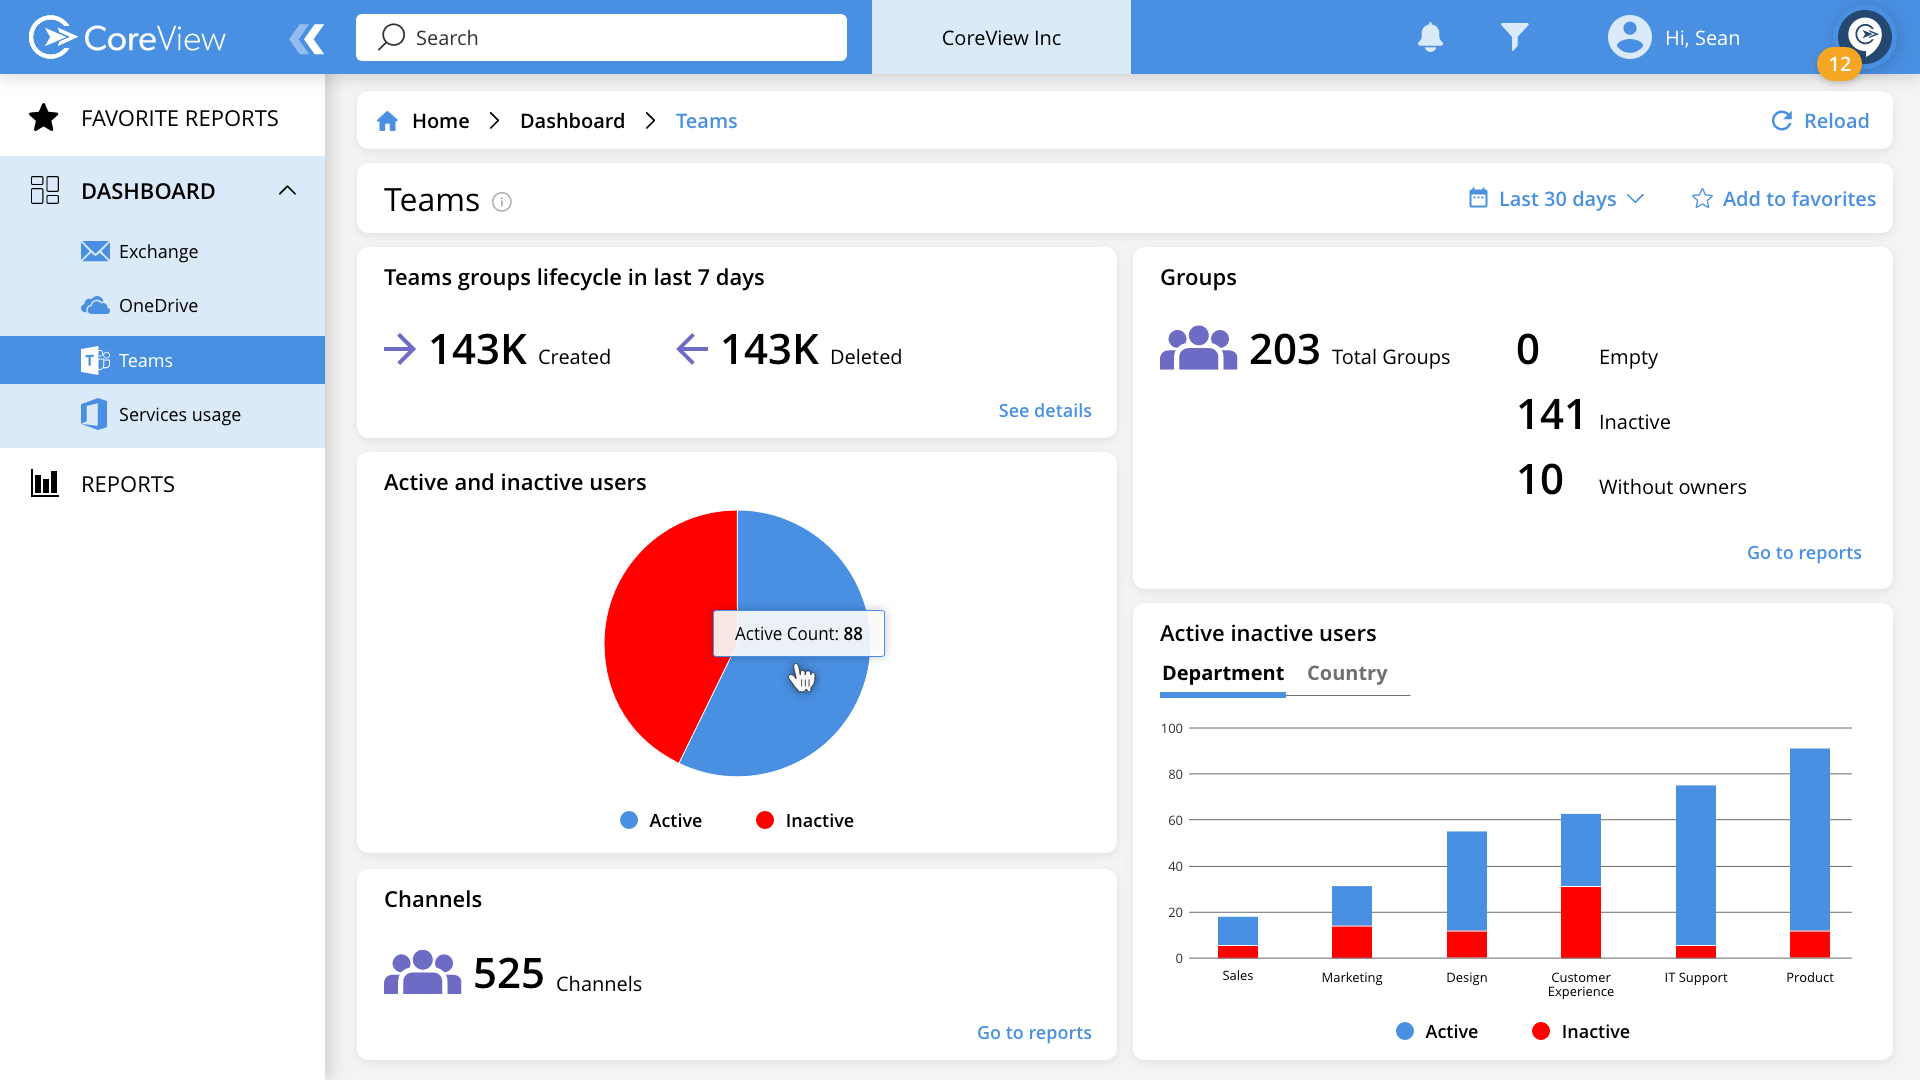Click the CoreView logo
This screenshot has width=1920, height=1080.
(x=126, y=37)
